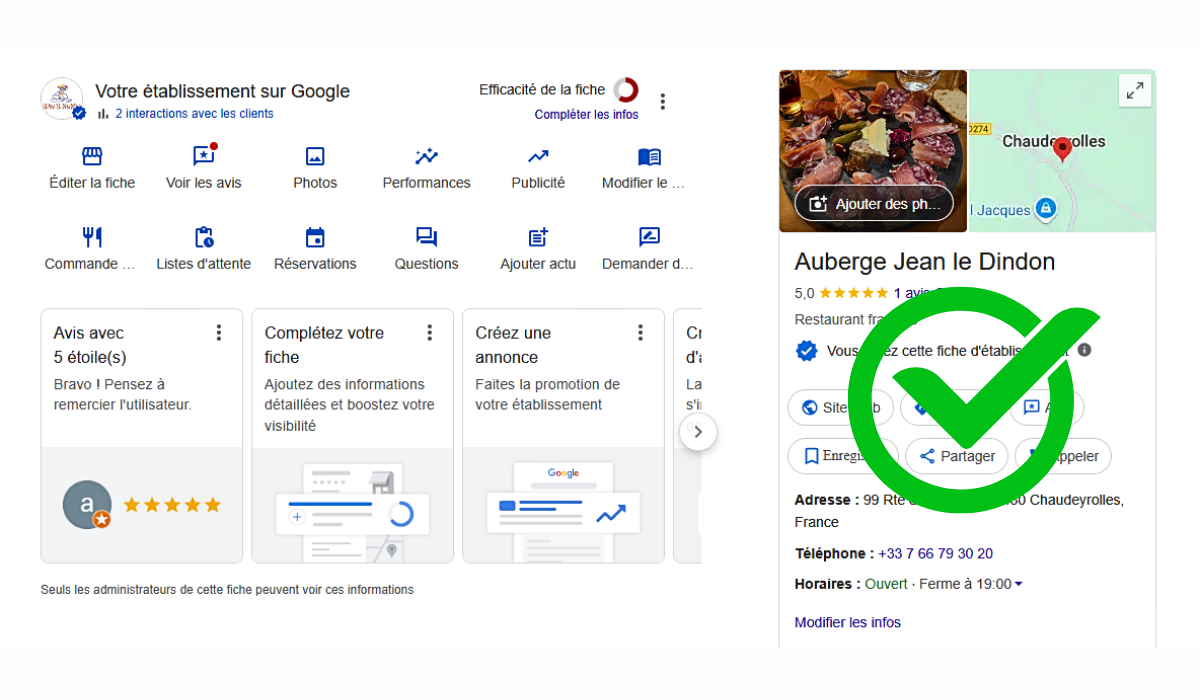
Task: Click the Enregistrer bookmark button
Action: (843, 456)
